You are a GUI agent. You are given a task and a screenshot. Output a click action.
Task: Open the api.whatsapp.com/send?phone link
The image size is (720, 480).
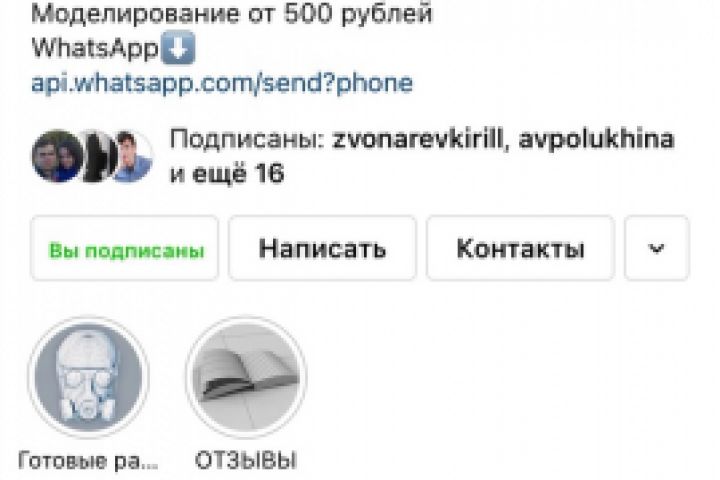coord(222,84)
